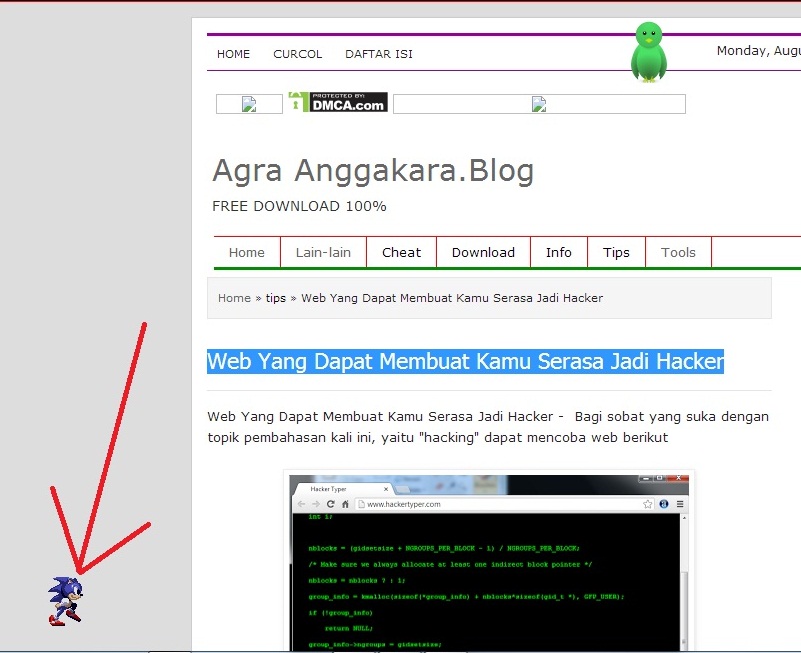Click the Agra Anggakara.Blog site title
Screen dimensions: 801x653
pos(373,171)
